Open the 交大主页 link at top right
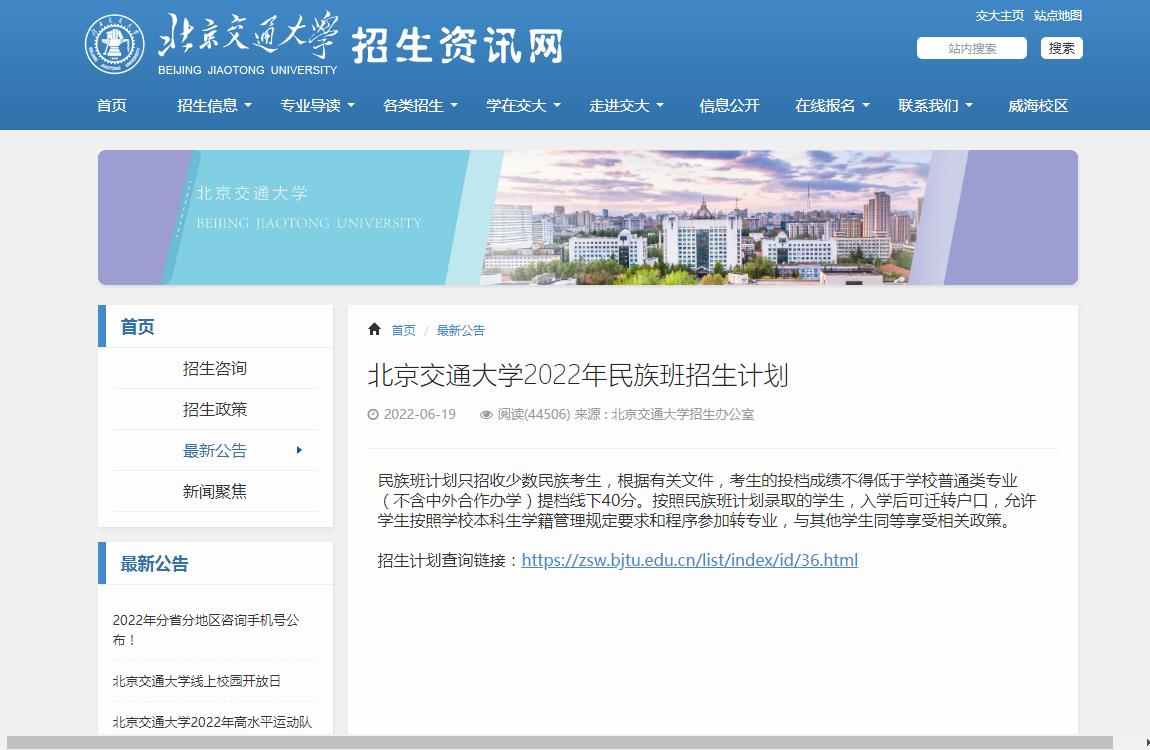The width and height of the screenshot is (1150, 750). pos(999,15)
